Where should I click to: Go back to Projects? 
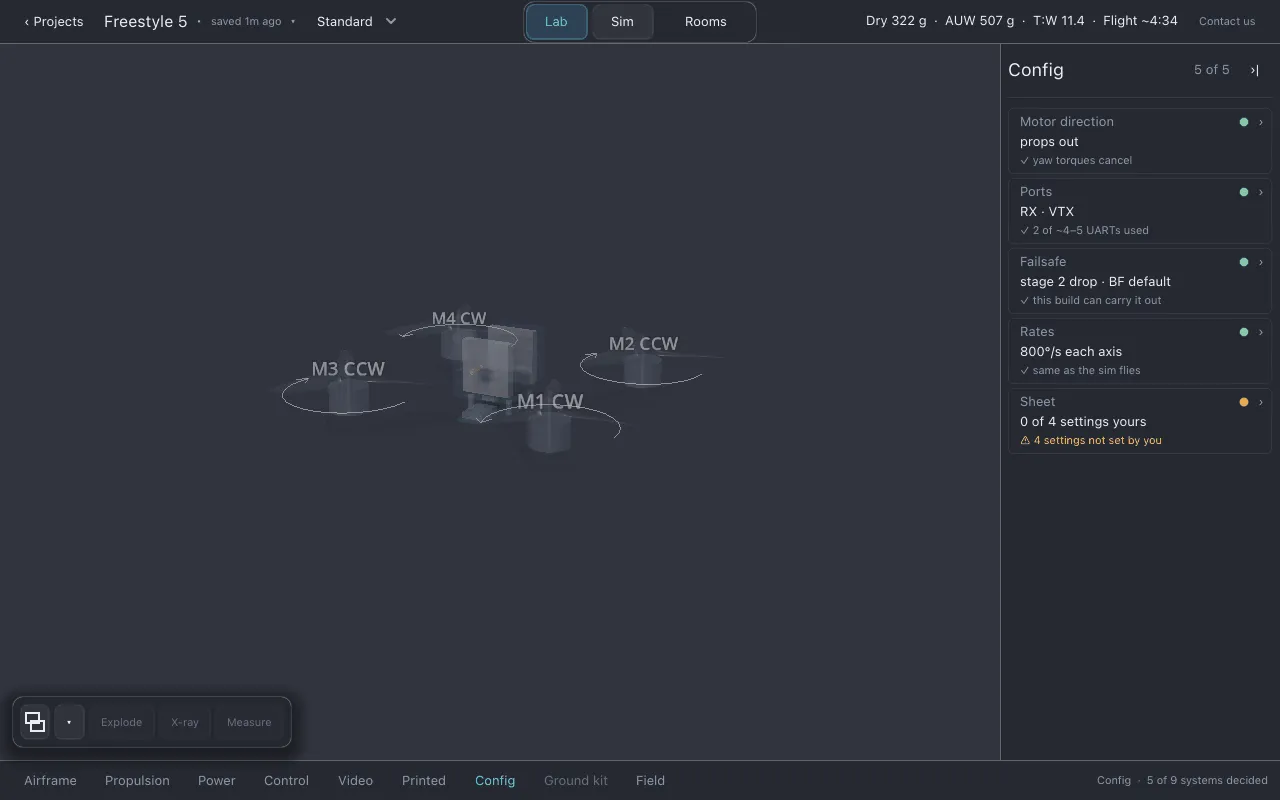[54, 21]
